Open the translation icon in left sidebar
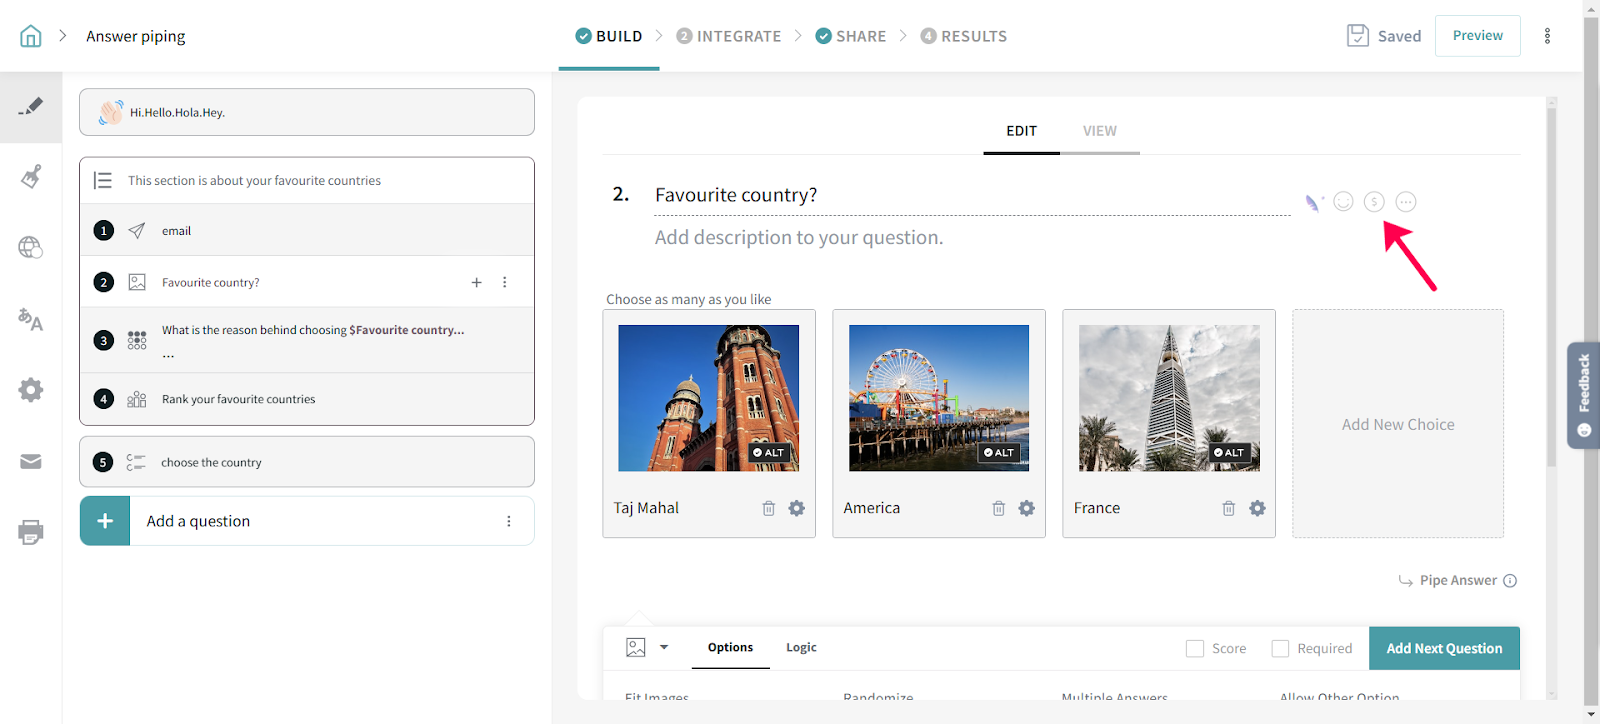This screenshot has width=1600, height=724. click(30, 320)
